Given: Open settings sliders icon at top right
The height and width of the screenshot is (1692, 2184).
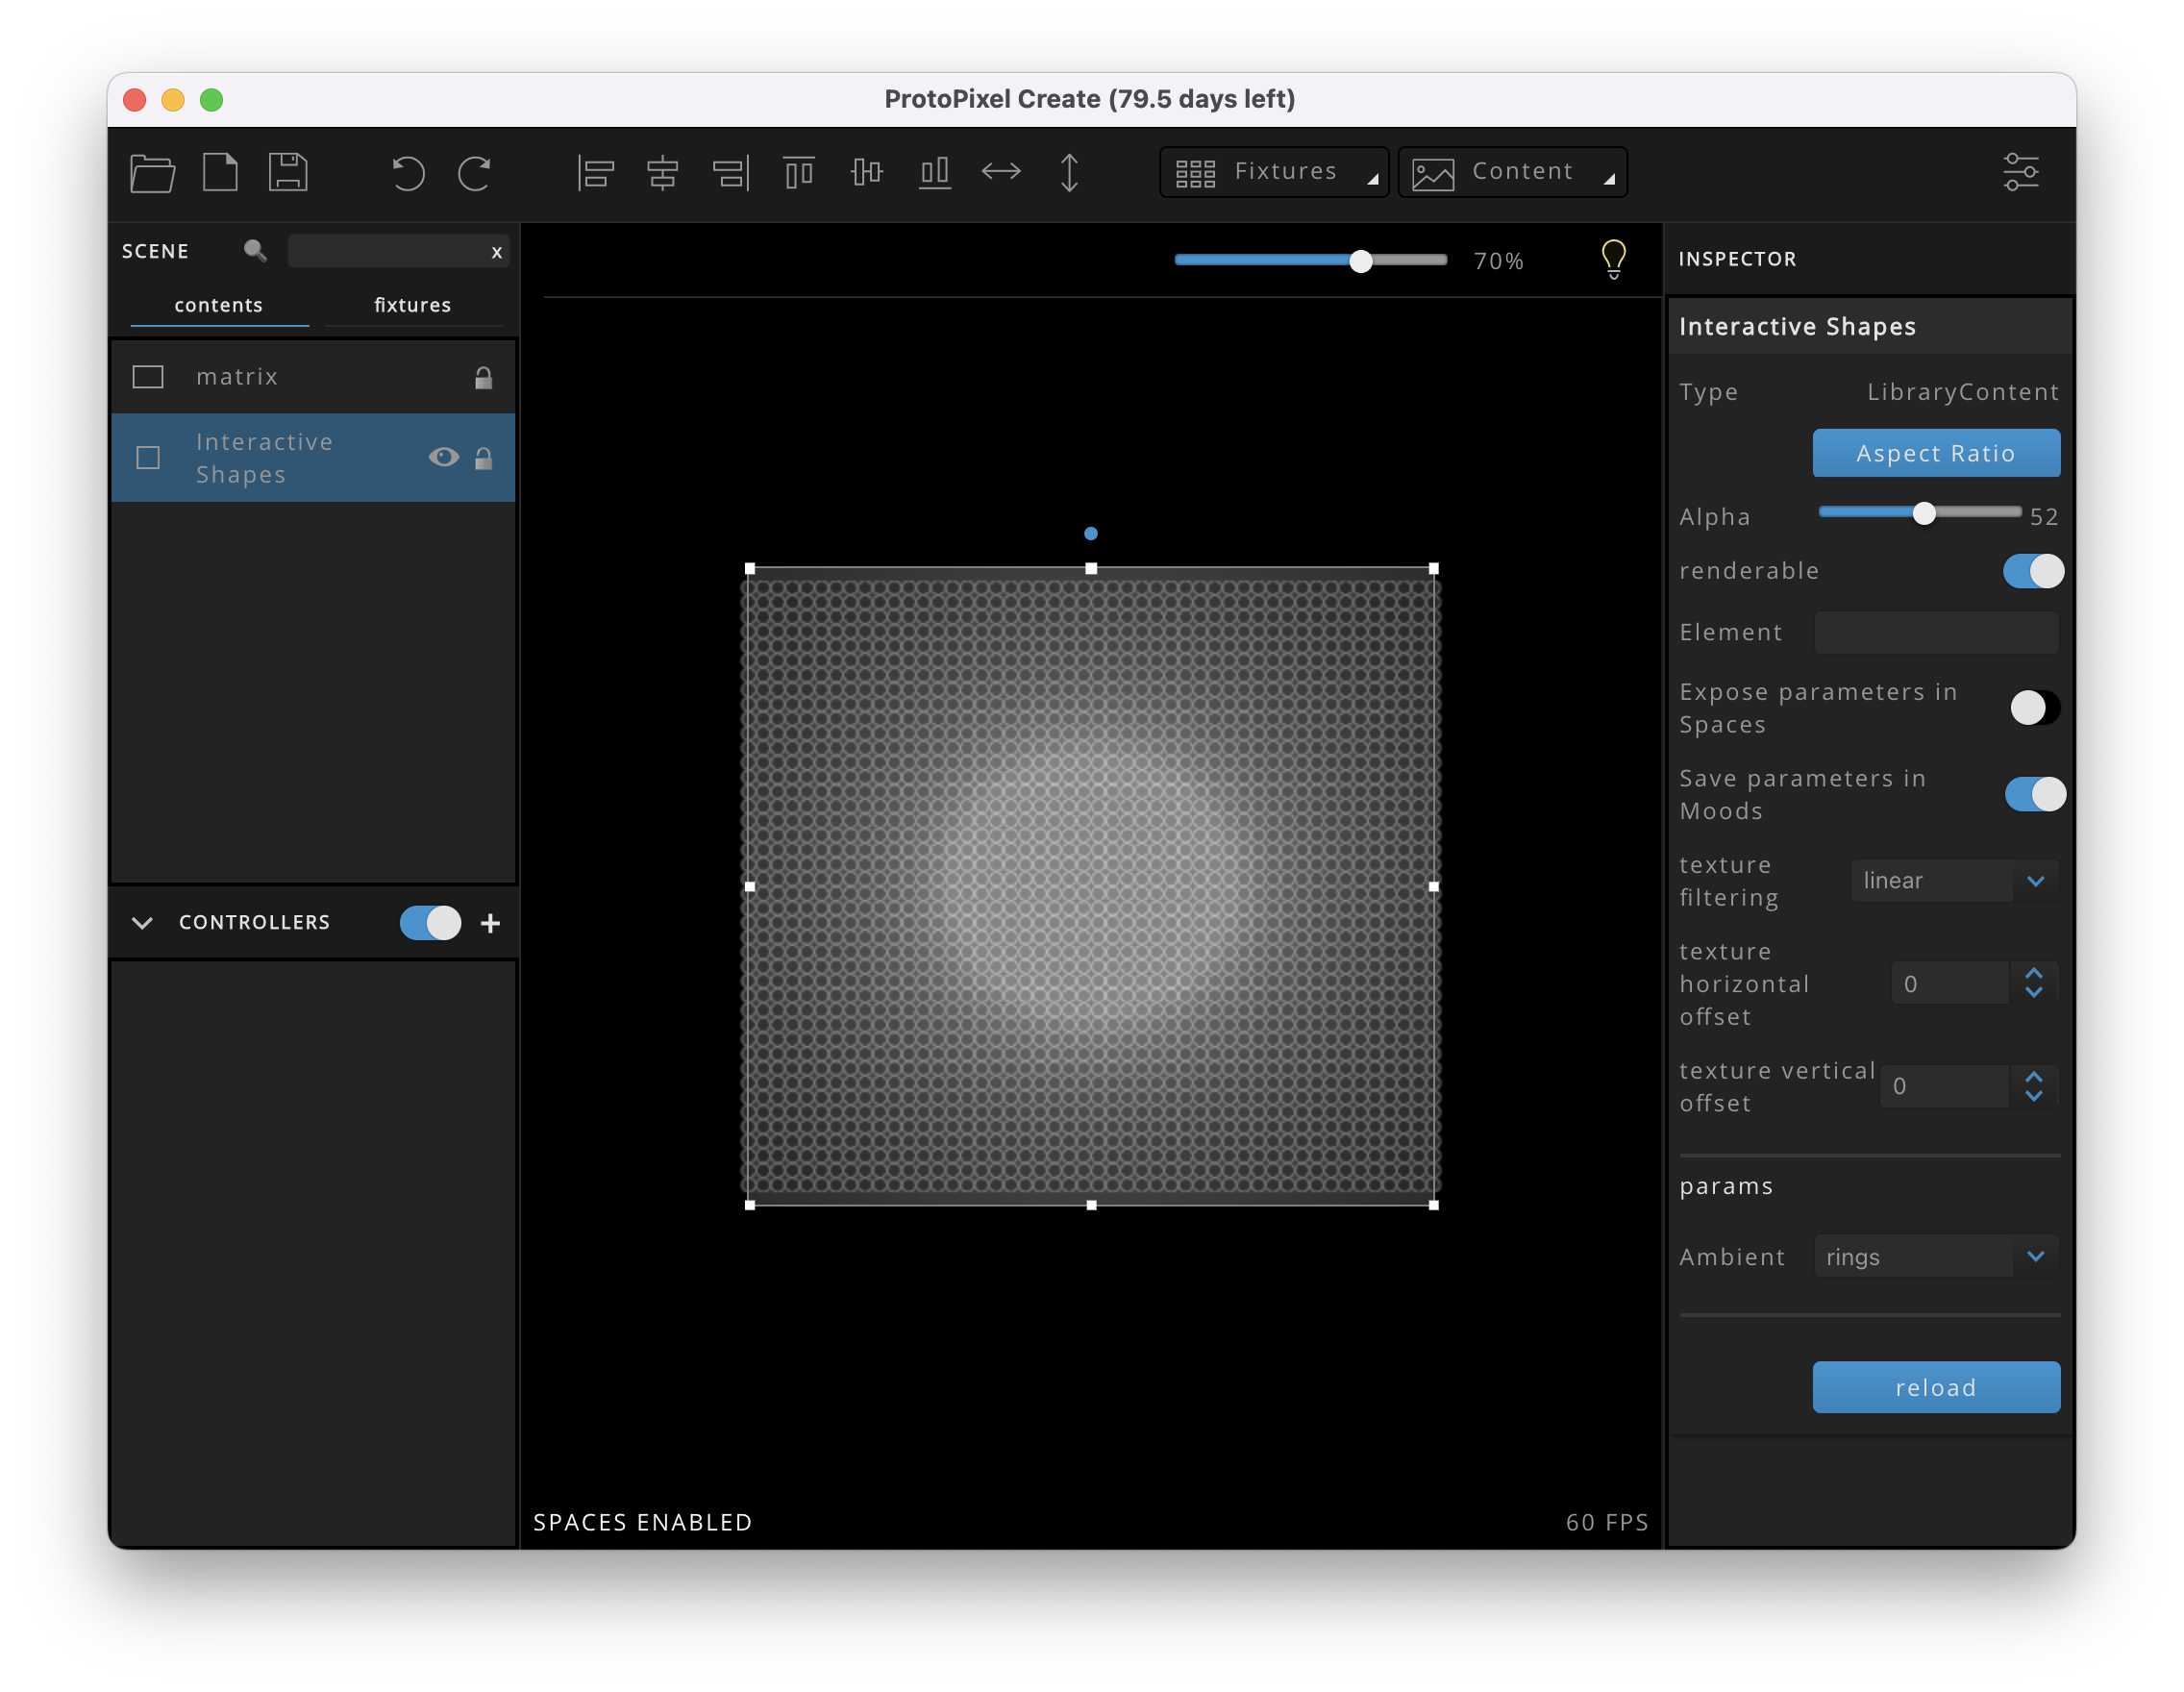Looking at the screenshot, I should (x=2021, y=172).
